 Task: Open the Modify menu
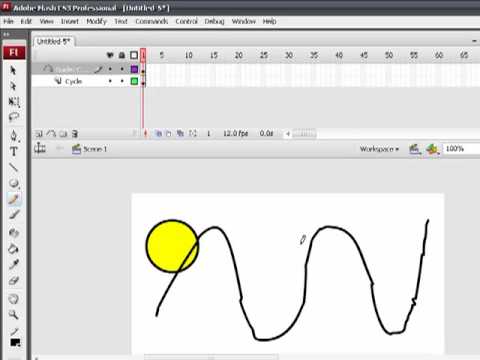(96, 21)
